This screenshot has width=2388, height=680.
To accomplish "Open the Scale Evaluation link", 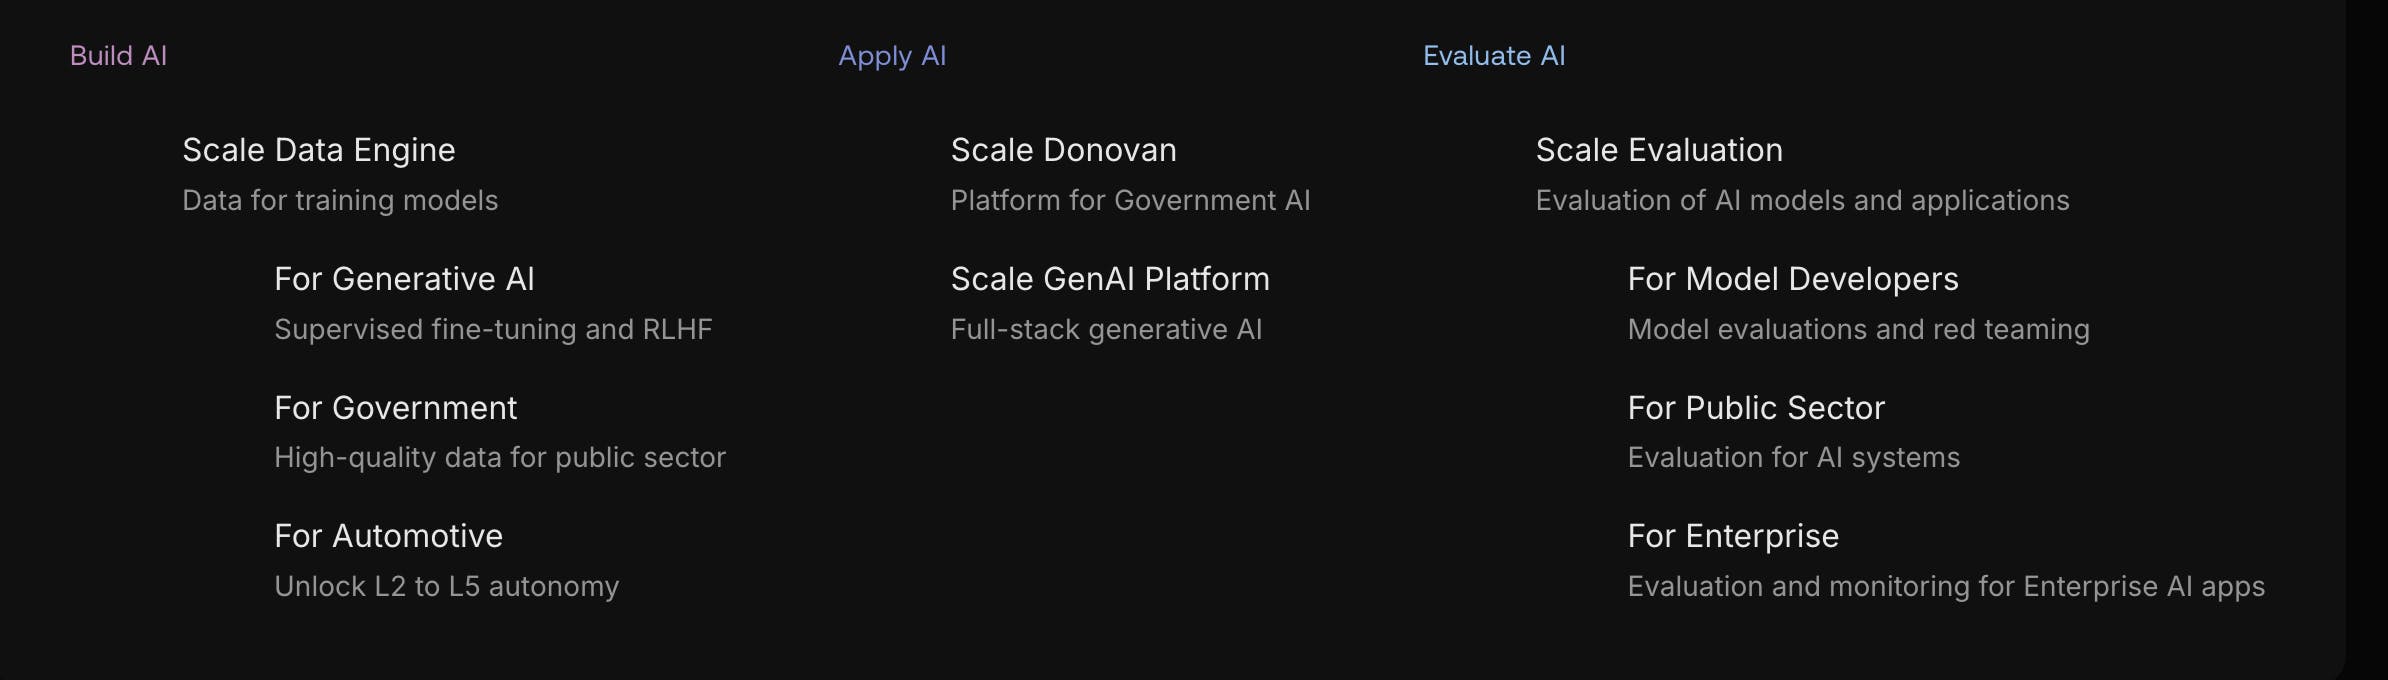I will (x=1659, y=150).
